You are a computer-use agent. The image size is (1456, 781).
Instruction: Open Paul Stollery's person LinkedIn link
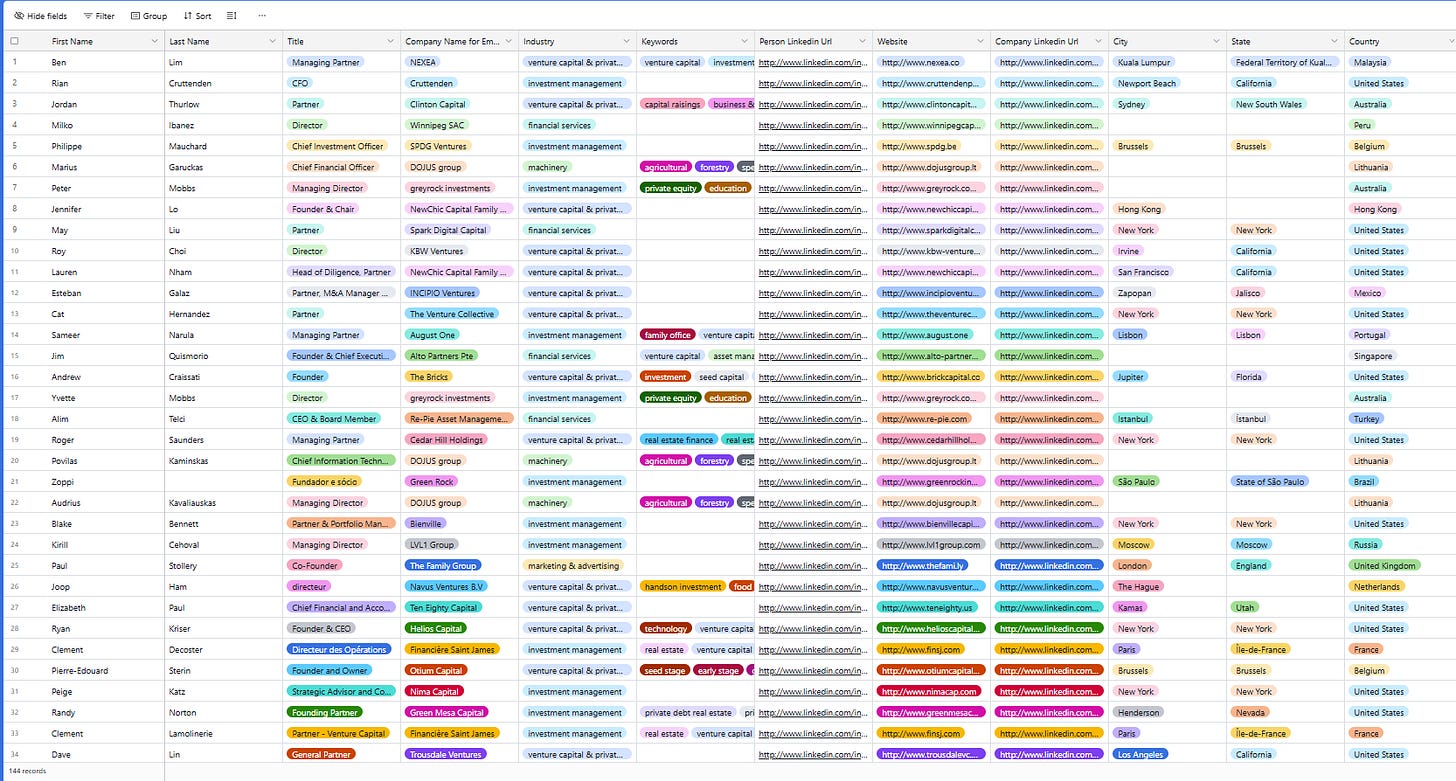click(x=814, y=566)
